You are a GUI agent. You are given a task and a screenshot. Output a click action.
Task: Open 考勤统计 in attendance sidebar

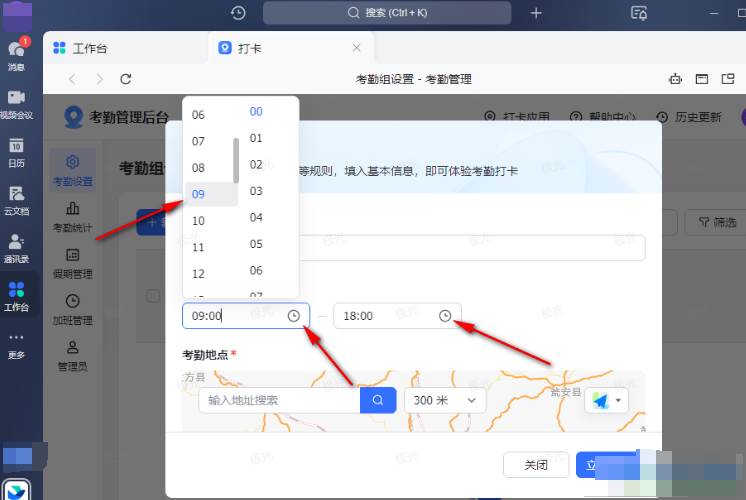pos(73,217)
